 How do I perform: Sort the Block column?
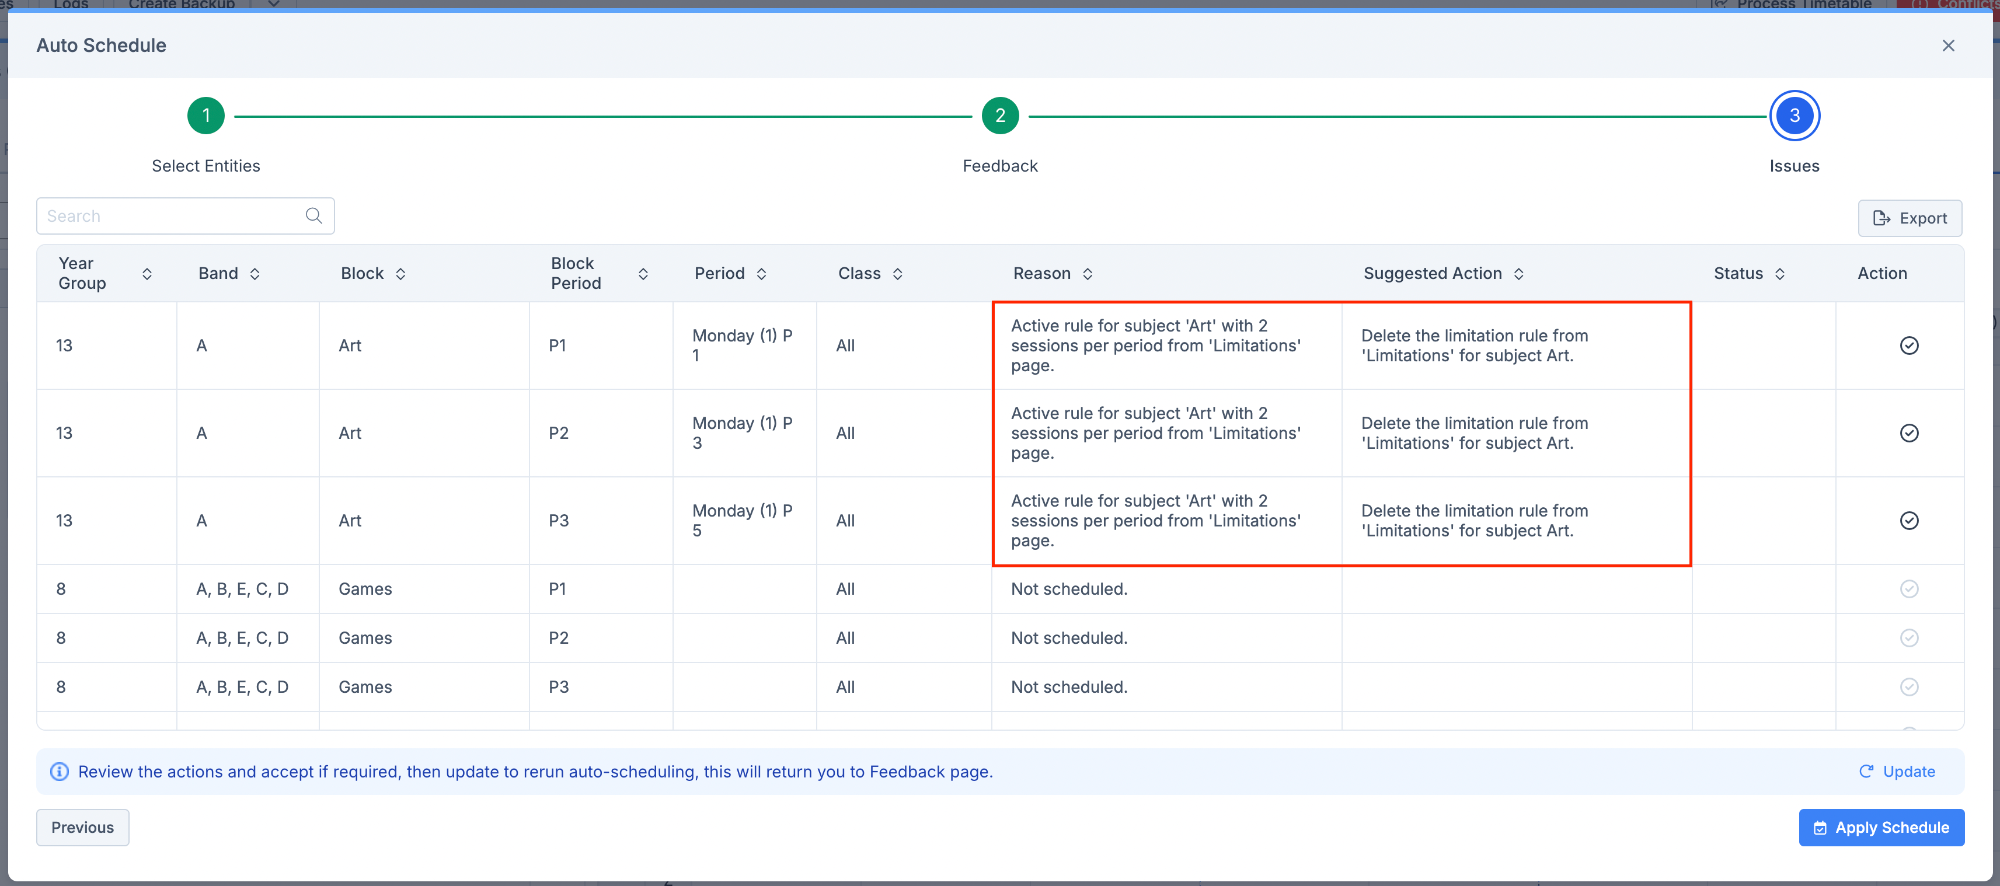[401, 274]
